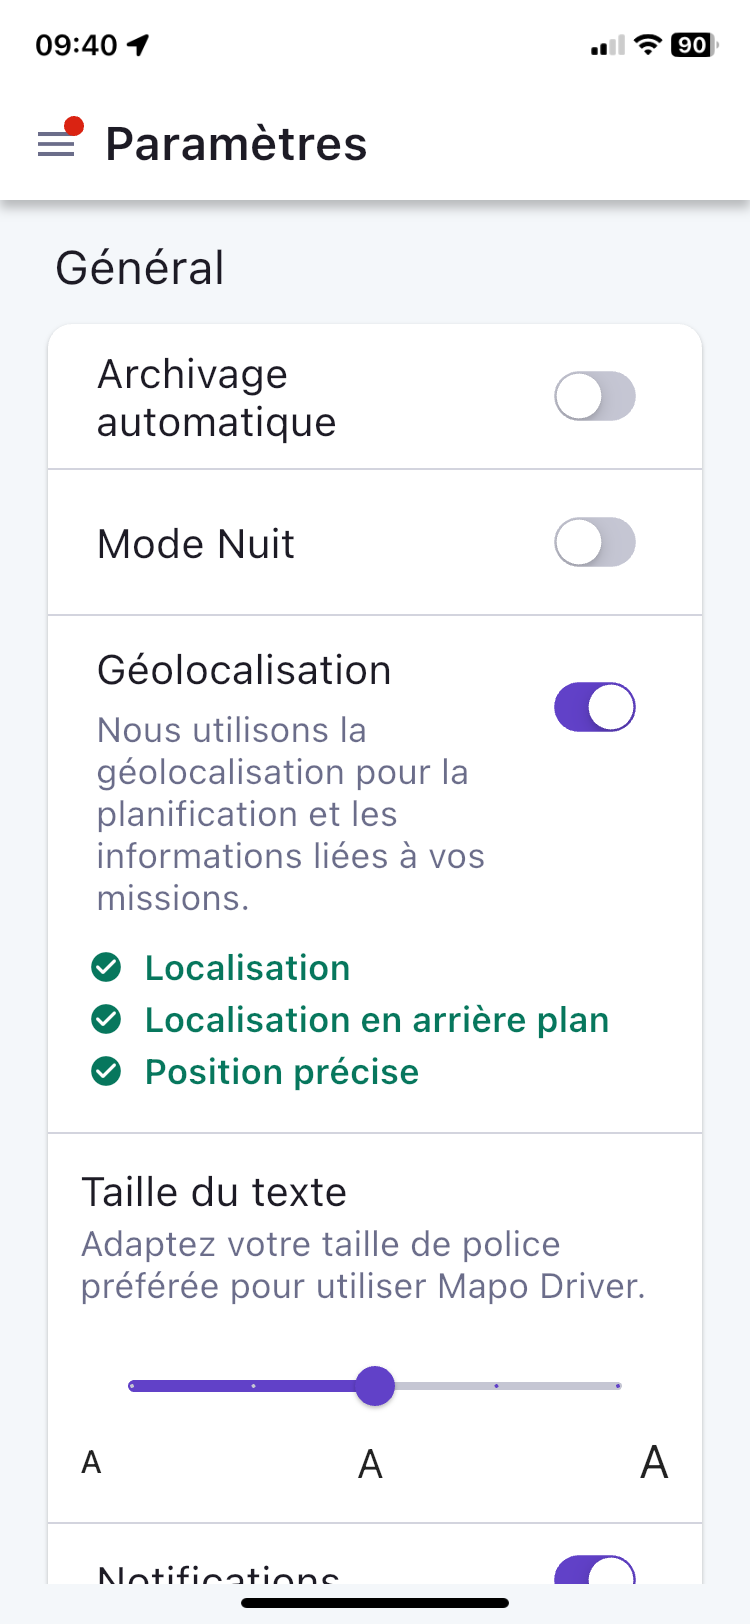Set the text size slider to the largest stop
750x1624 pixels.
(618, 1386)
